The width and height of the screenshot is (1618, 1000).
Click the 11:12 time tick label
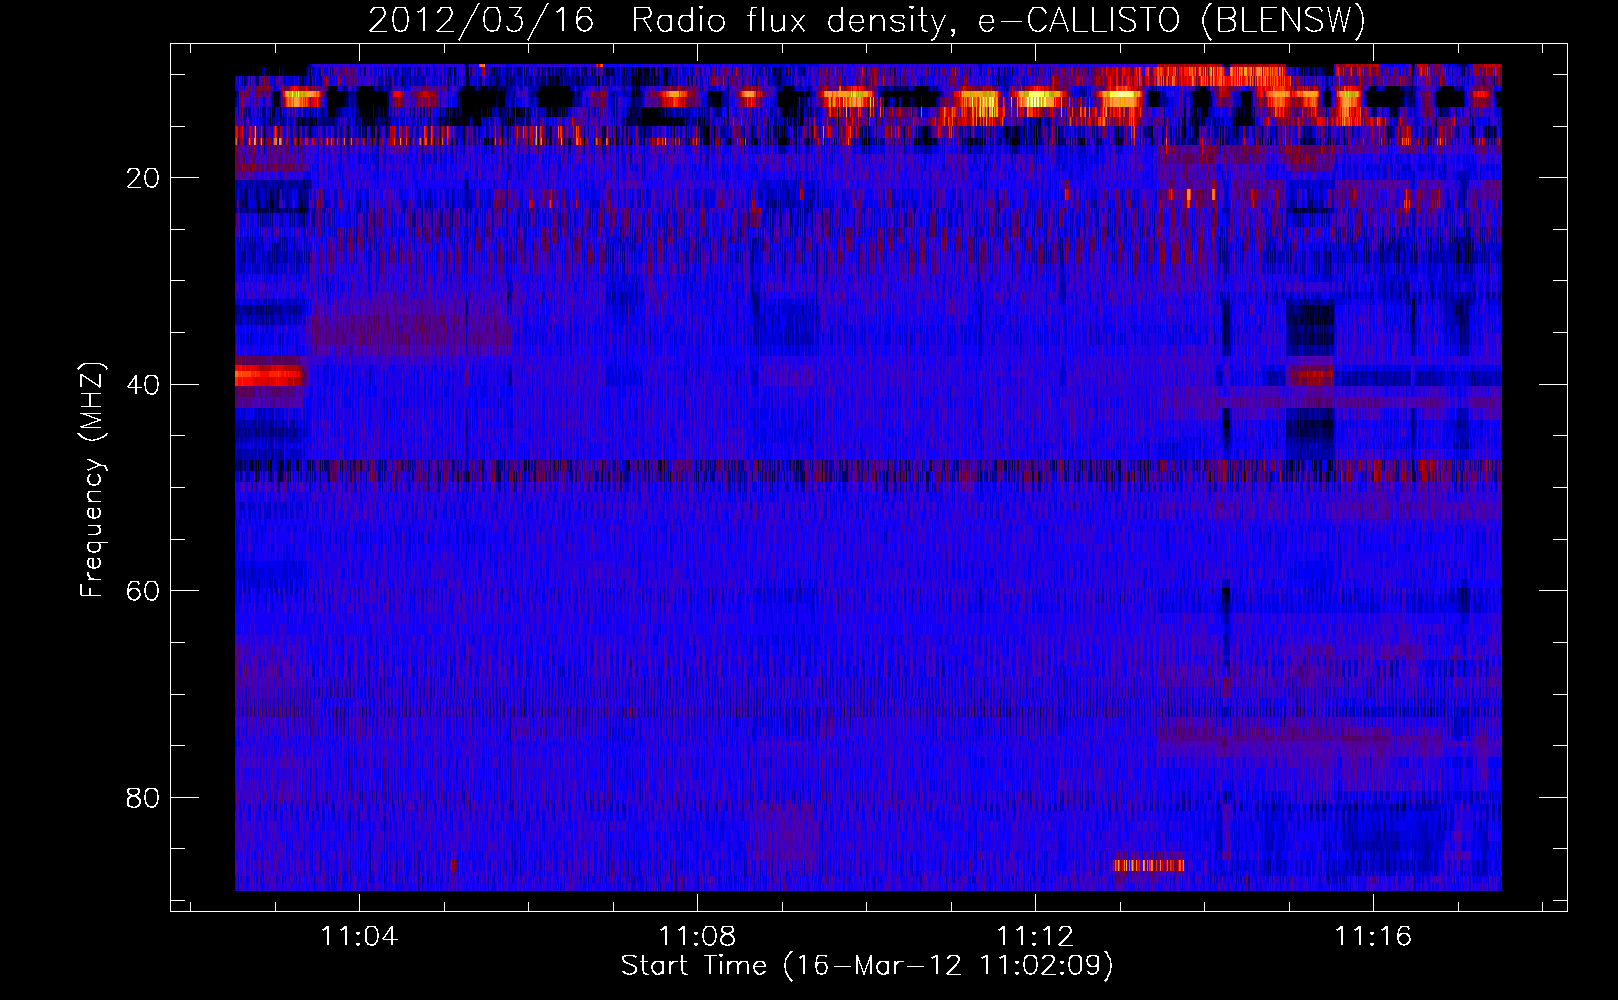click(x=1035, y=936)
